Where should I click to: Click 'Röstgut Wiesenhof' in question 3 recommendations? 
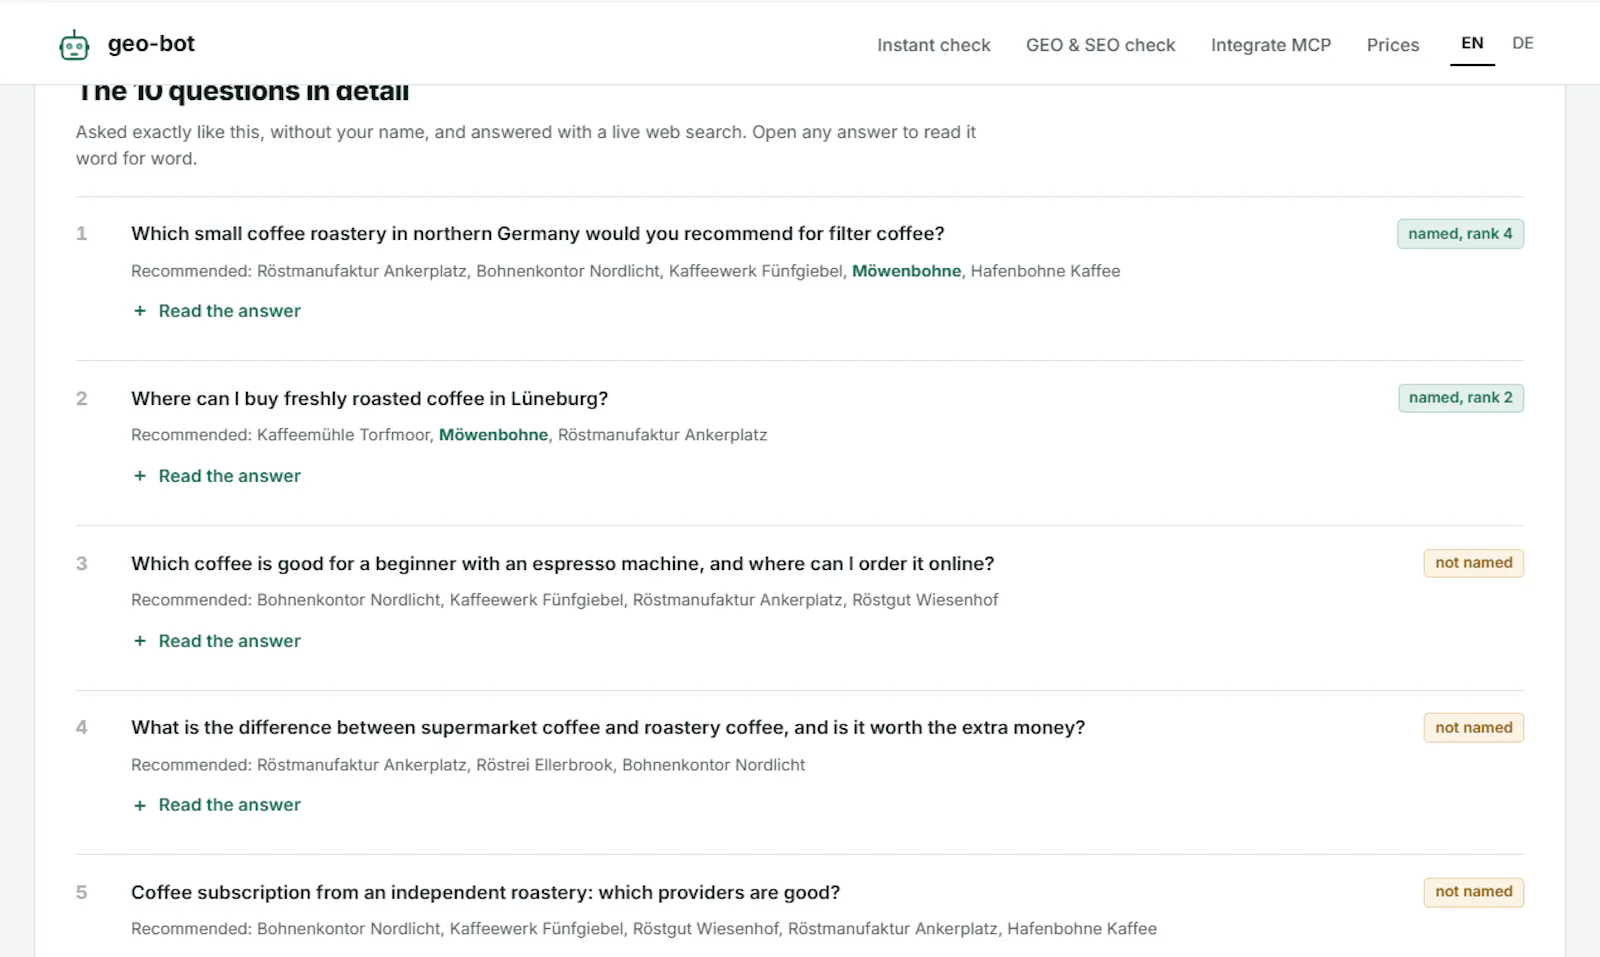pyautogui.click(x=925, y=600)
